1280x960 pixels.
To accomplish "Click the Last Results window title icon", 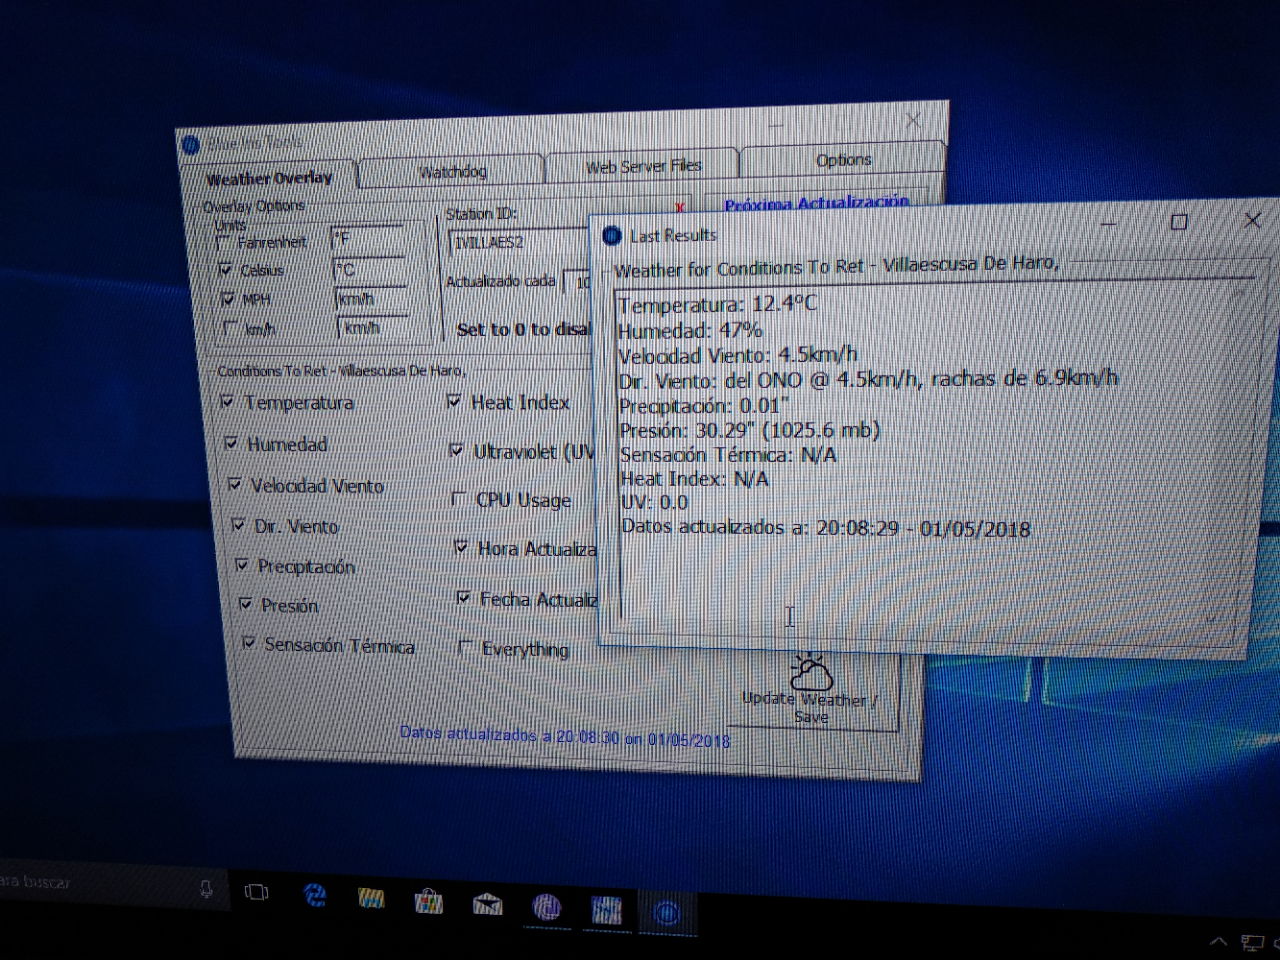I will [x=612, y=236].
